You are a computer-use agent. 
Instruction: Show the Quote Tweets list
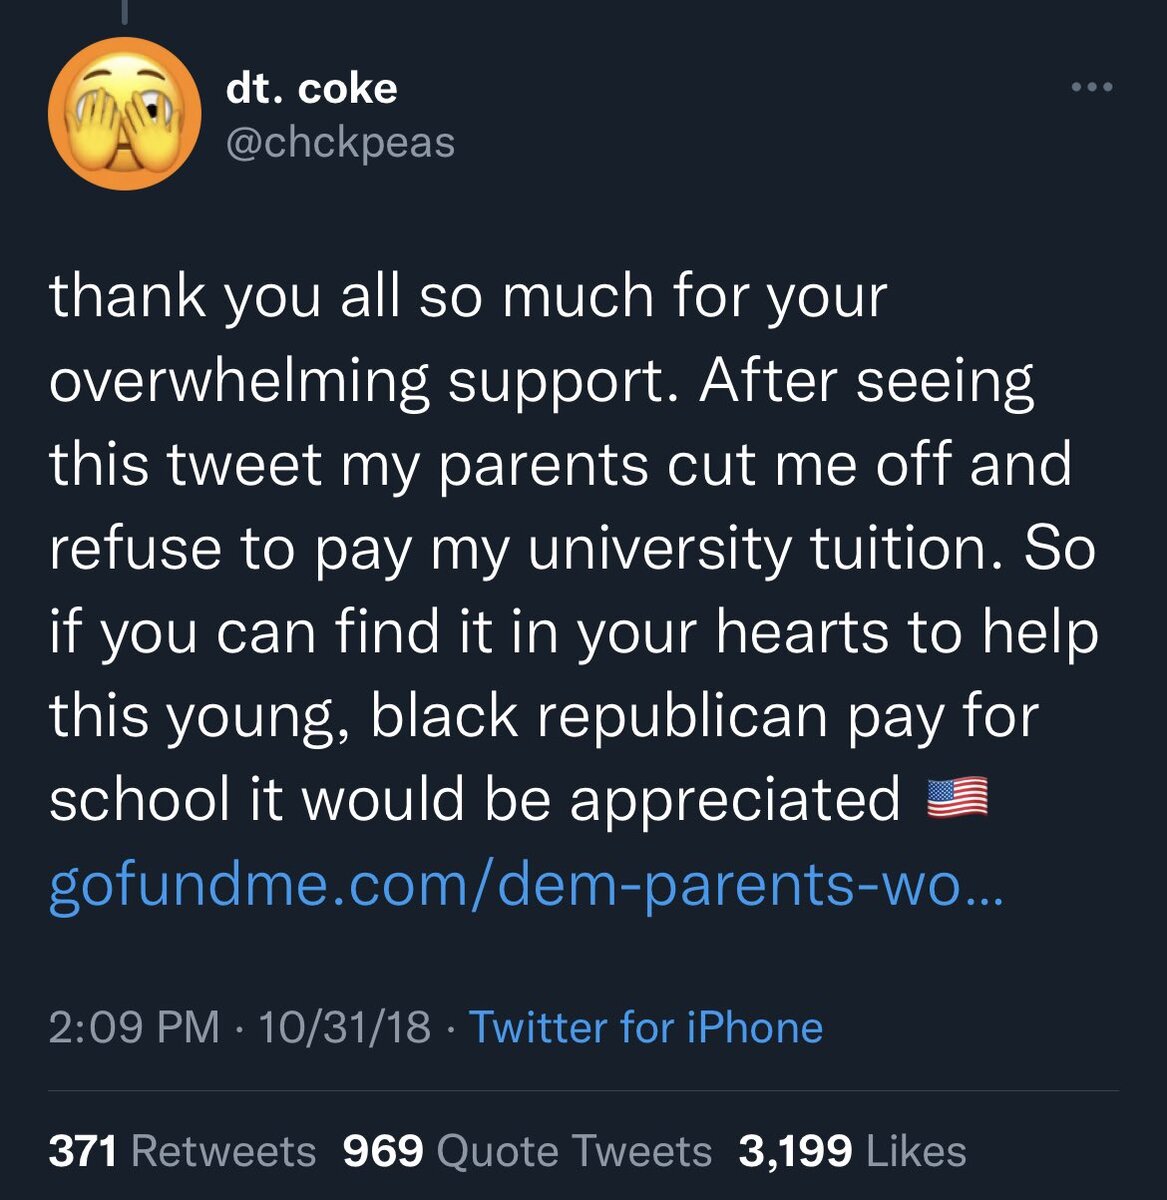pos(575,1151)
